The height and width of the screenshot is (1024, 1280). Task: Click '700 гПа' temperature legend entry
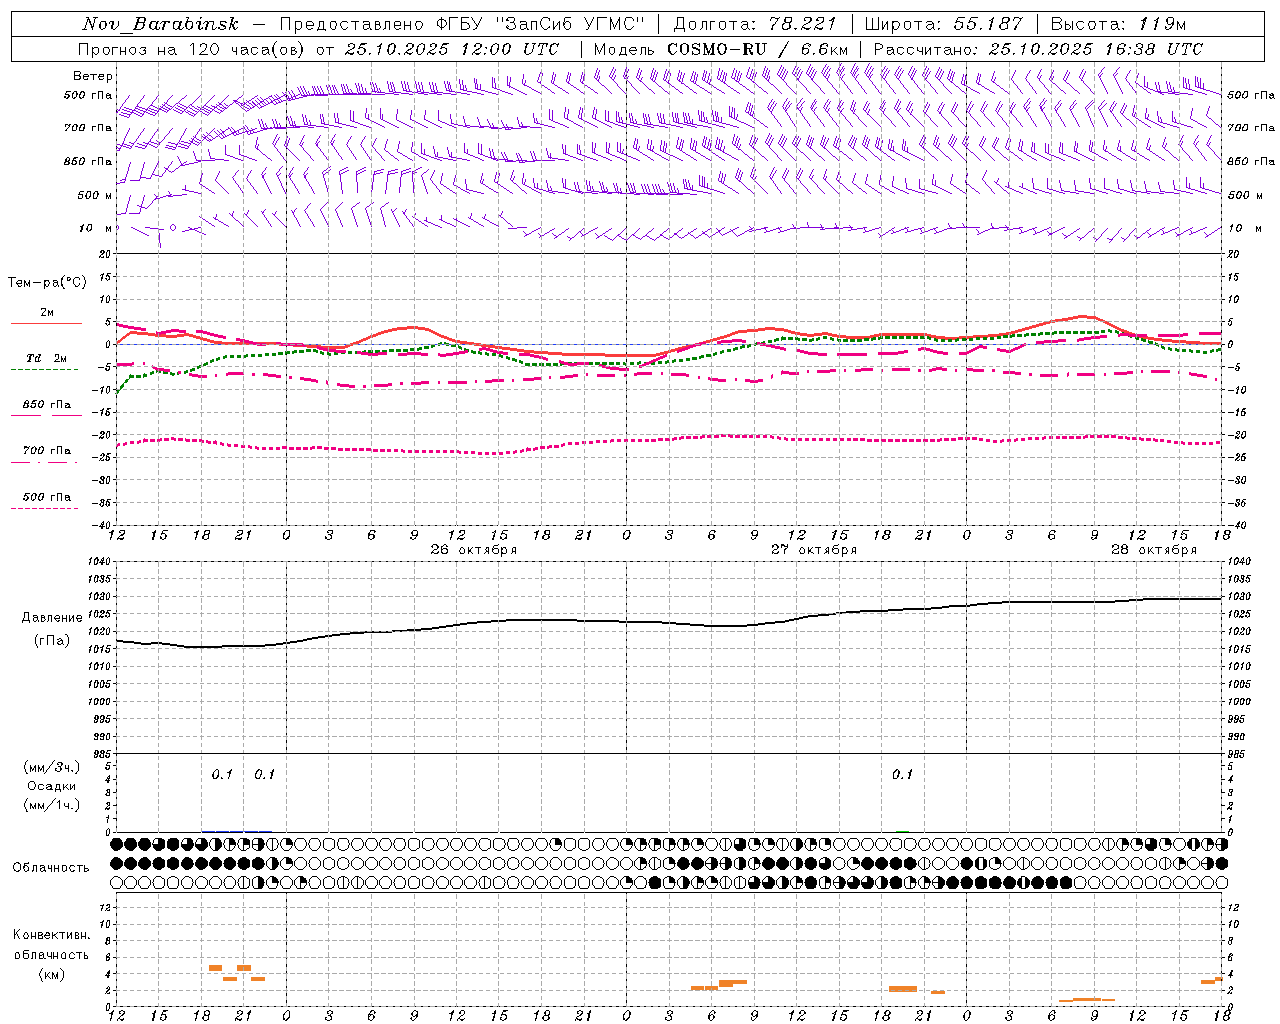point(47,451)
